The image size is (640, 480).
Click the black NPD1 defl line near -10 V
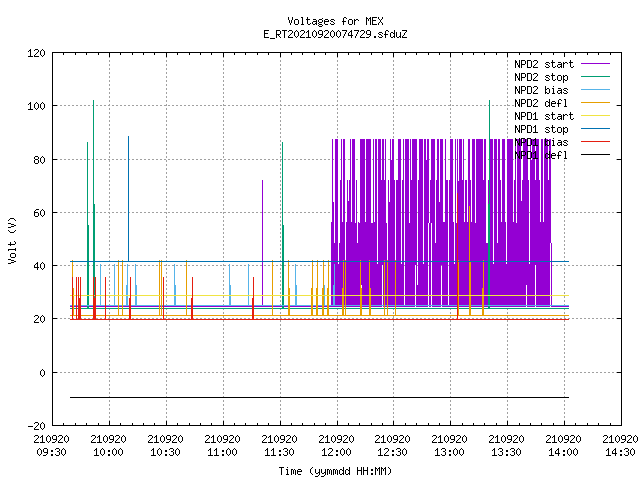[319, 397]
